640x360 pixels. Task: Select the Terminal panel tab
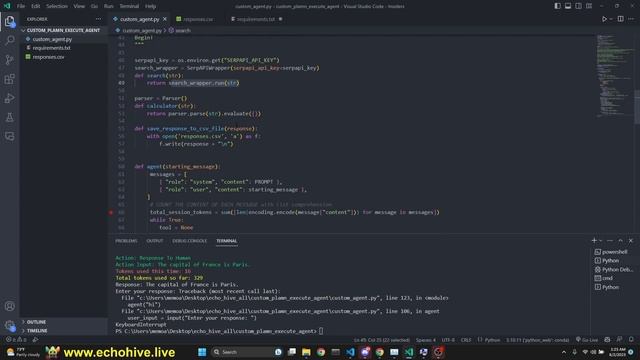227,241
